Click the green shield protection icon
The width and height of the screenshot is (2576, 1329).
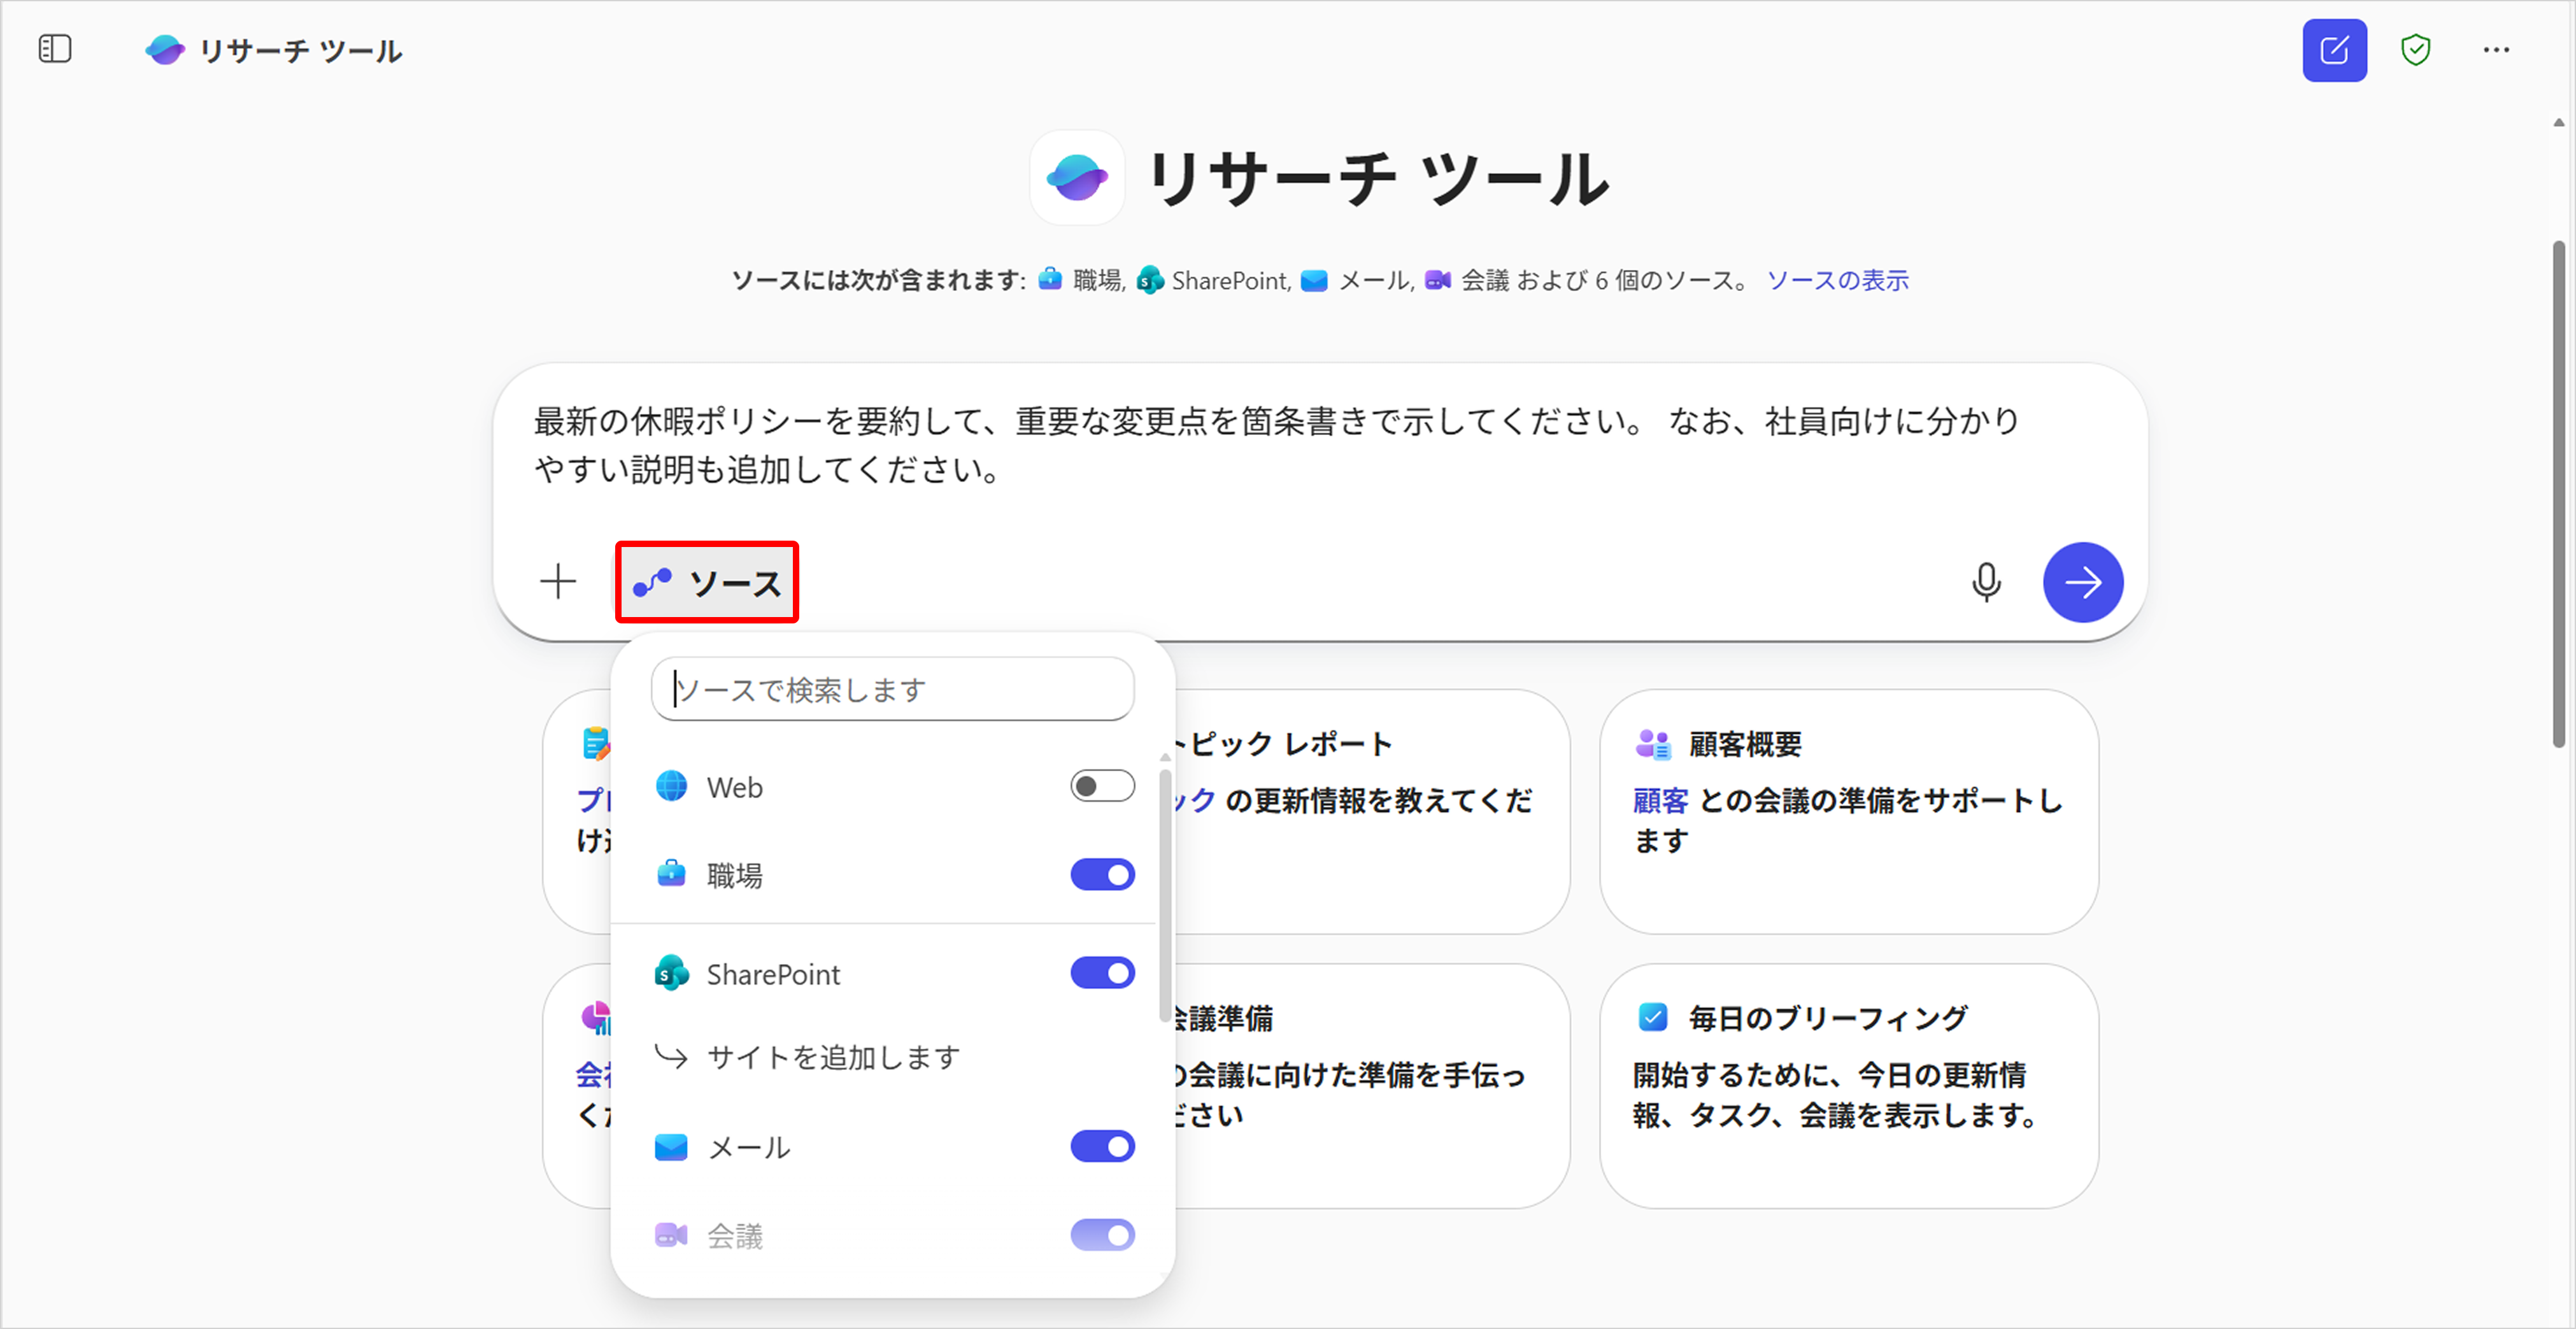(2415, 50)
